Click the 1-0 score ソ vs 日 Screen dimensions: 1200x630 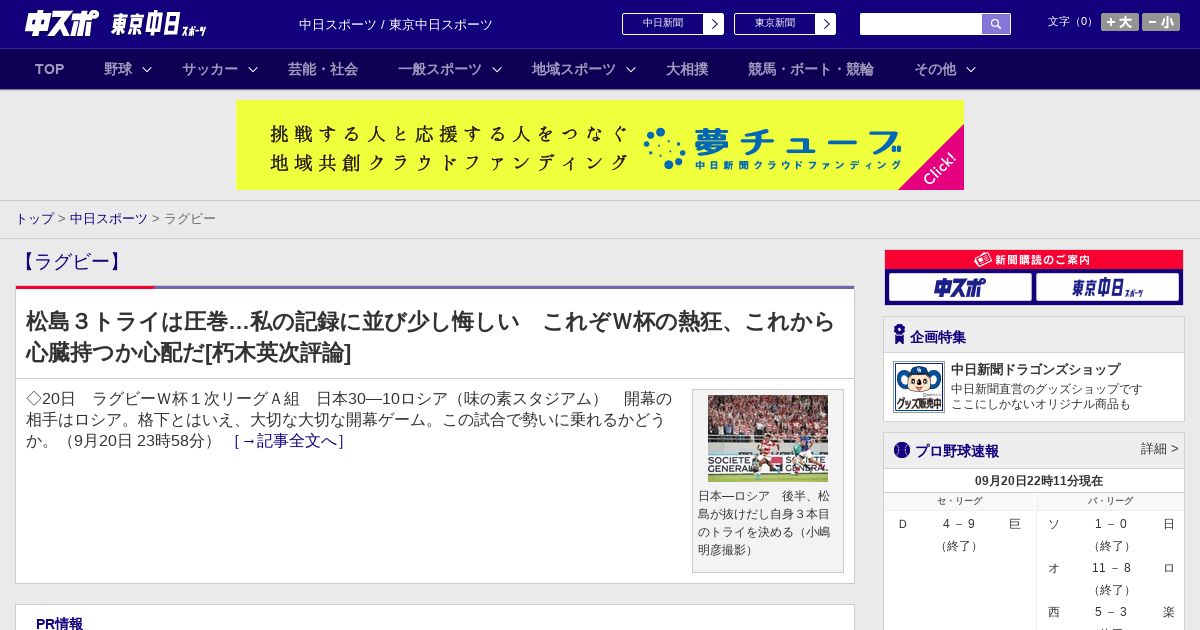click(1111, 524)
